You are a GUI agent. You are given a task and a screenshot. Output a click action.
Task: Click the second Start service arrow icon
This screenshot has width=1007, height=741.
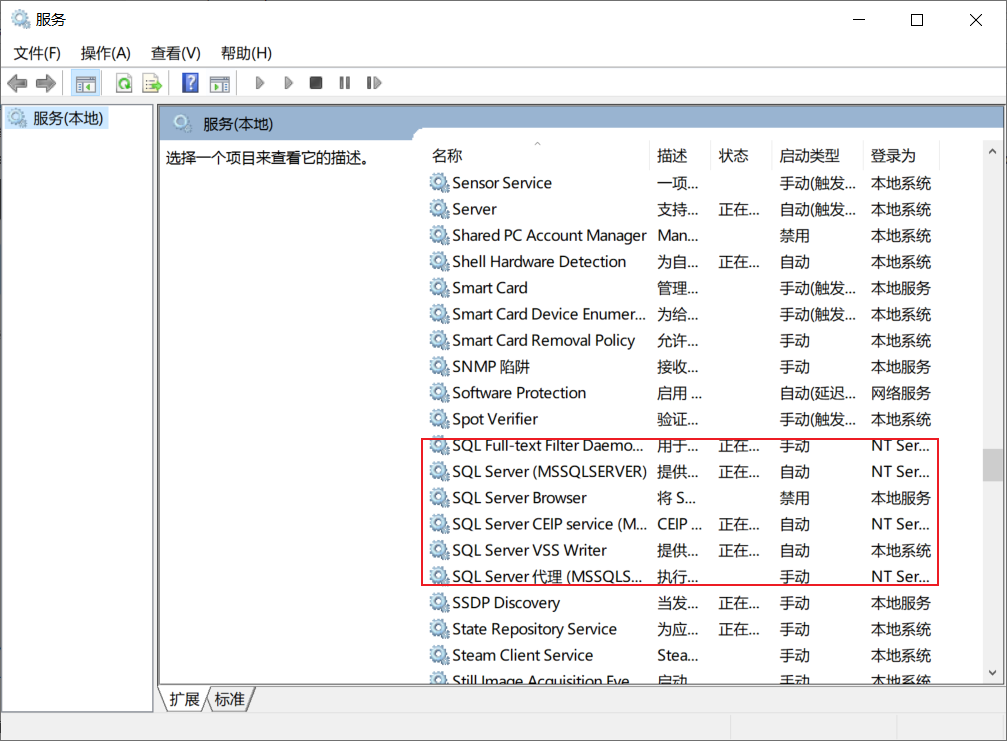[x=288, y=83]
